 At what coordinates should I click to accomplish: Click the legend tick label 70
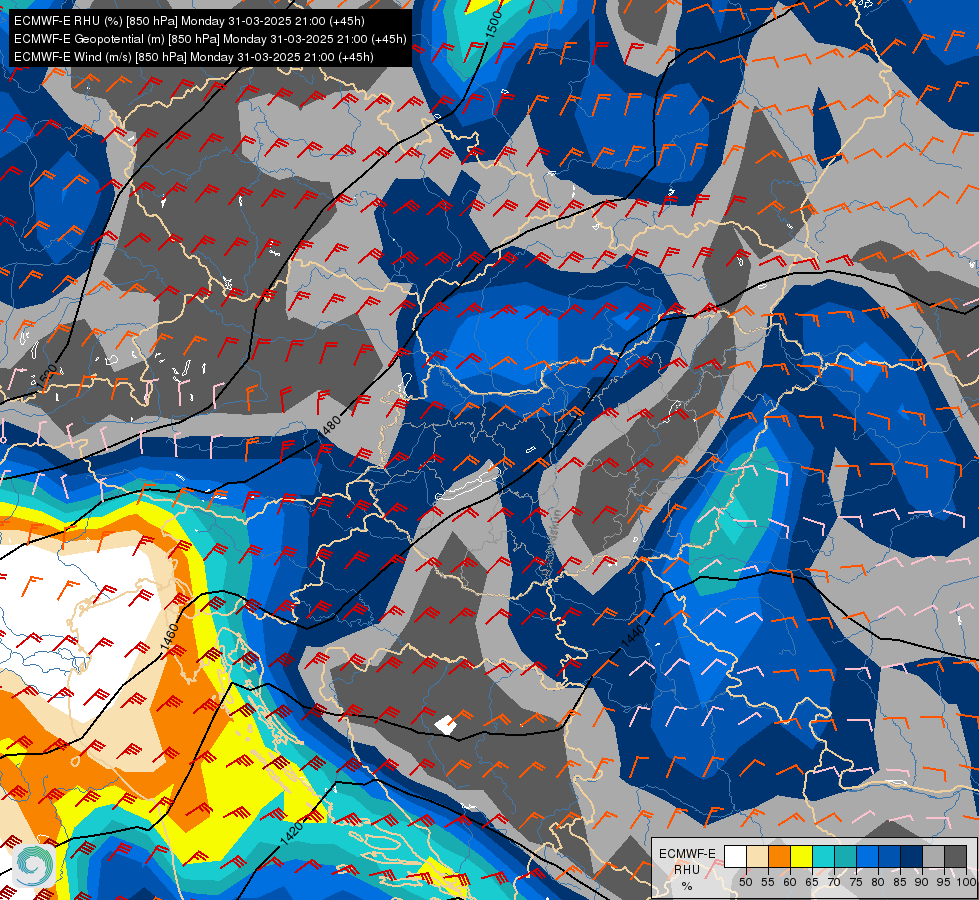[834, 882]
